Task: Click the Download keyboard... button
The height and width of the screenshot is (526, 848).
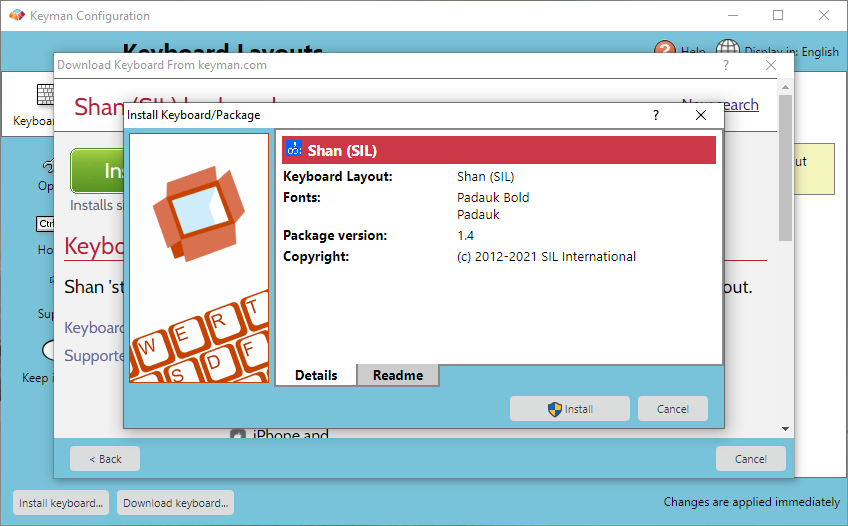Action: [x=175, y=503]
